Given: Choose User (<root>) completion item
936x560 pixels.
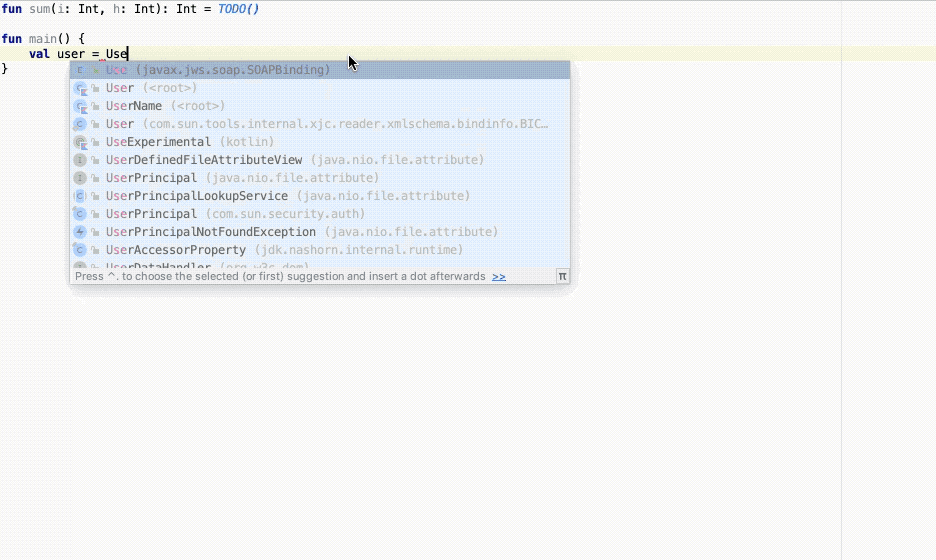Looking at the screenshot, I should click(320, 88).
